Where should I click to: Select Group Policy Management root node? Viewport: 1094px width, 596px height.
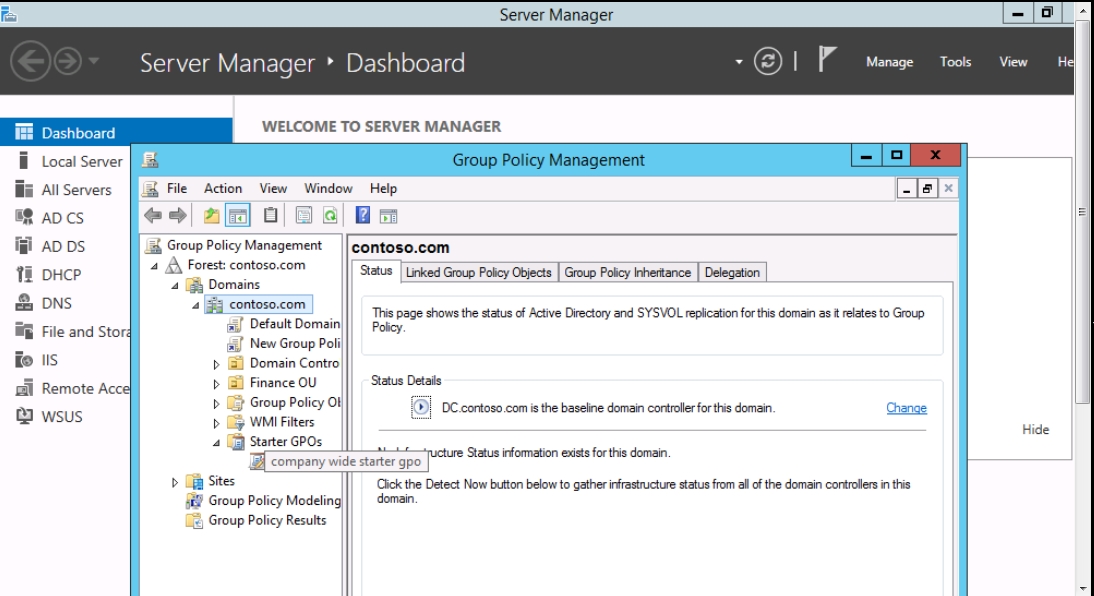click(x=244, y=245)
